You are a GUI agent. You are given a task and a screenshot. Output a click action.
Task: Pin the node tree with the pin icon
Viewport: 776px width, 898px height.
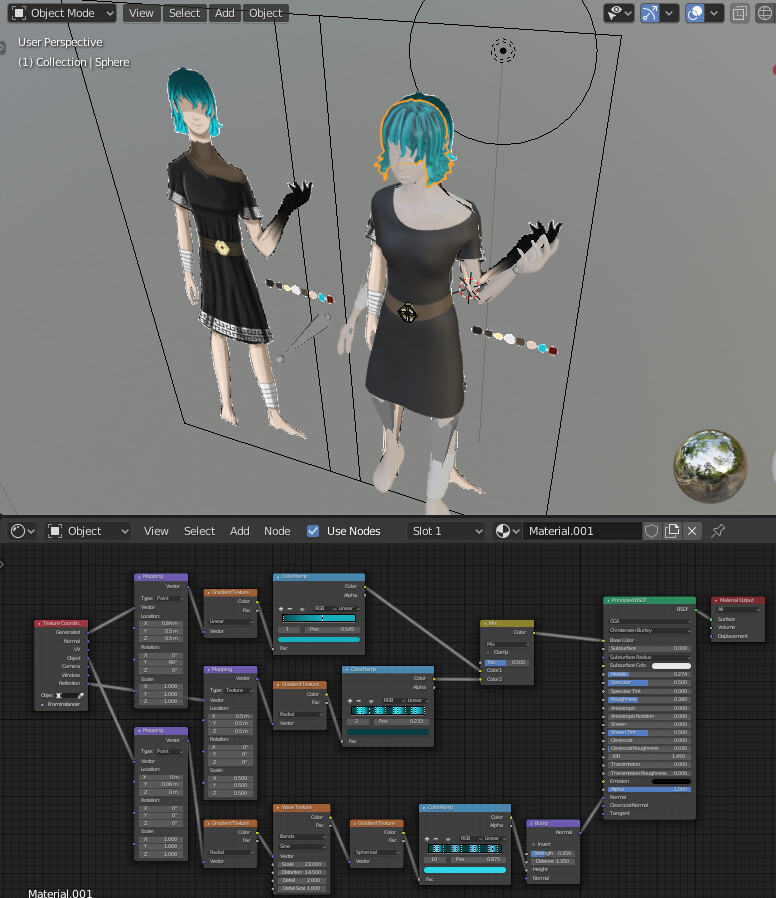click(x=718, y=531)
